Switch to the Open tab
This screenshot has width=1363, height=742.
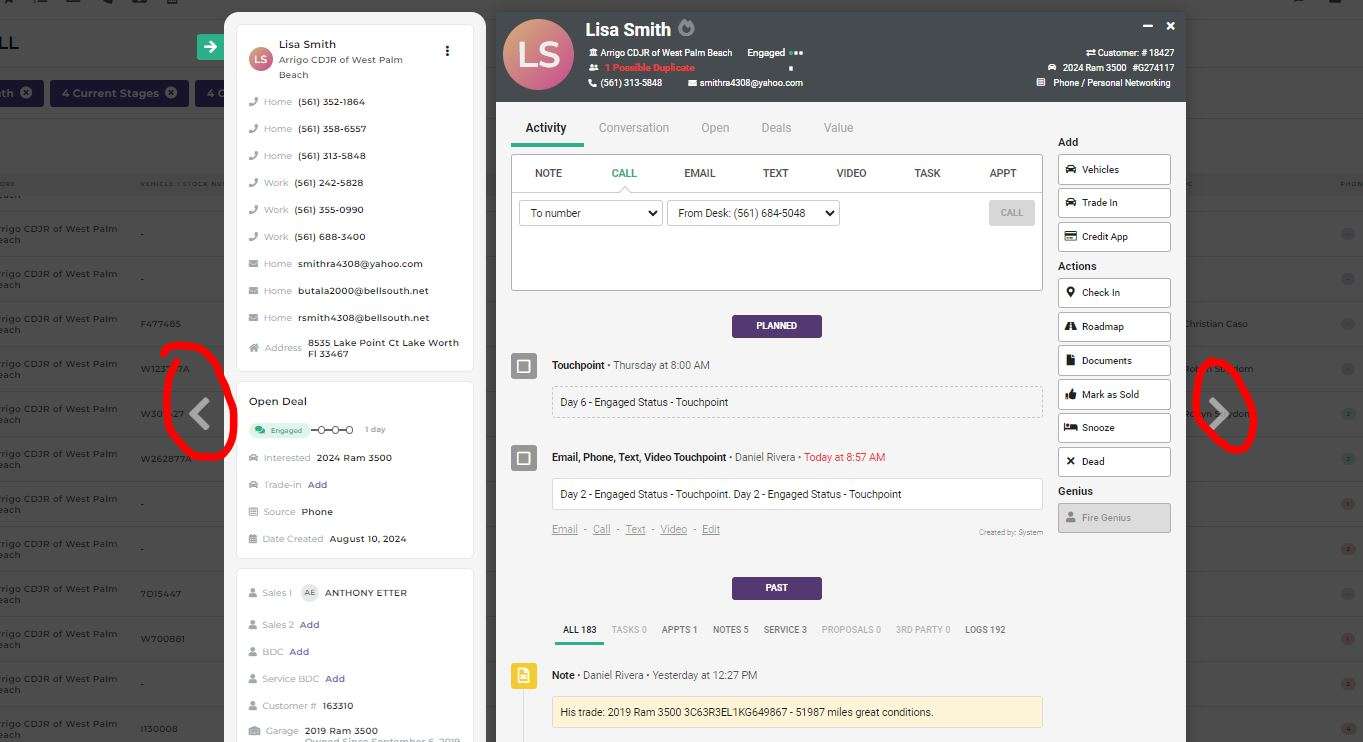[x=715, y=128]
